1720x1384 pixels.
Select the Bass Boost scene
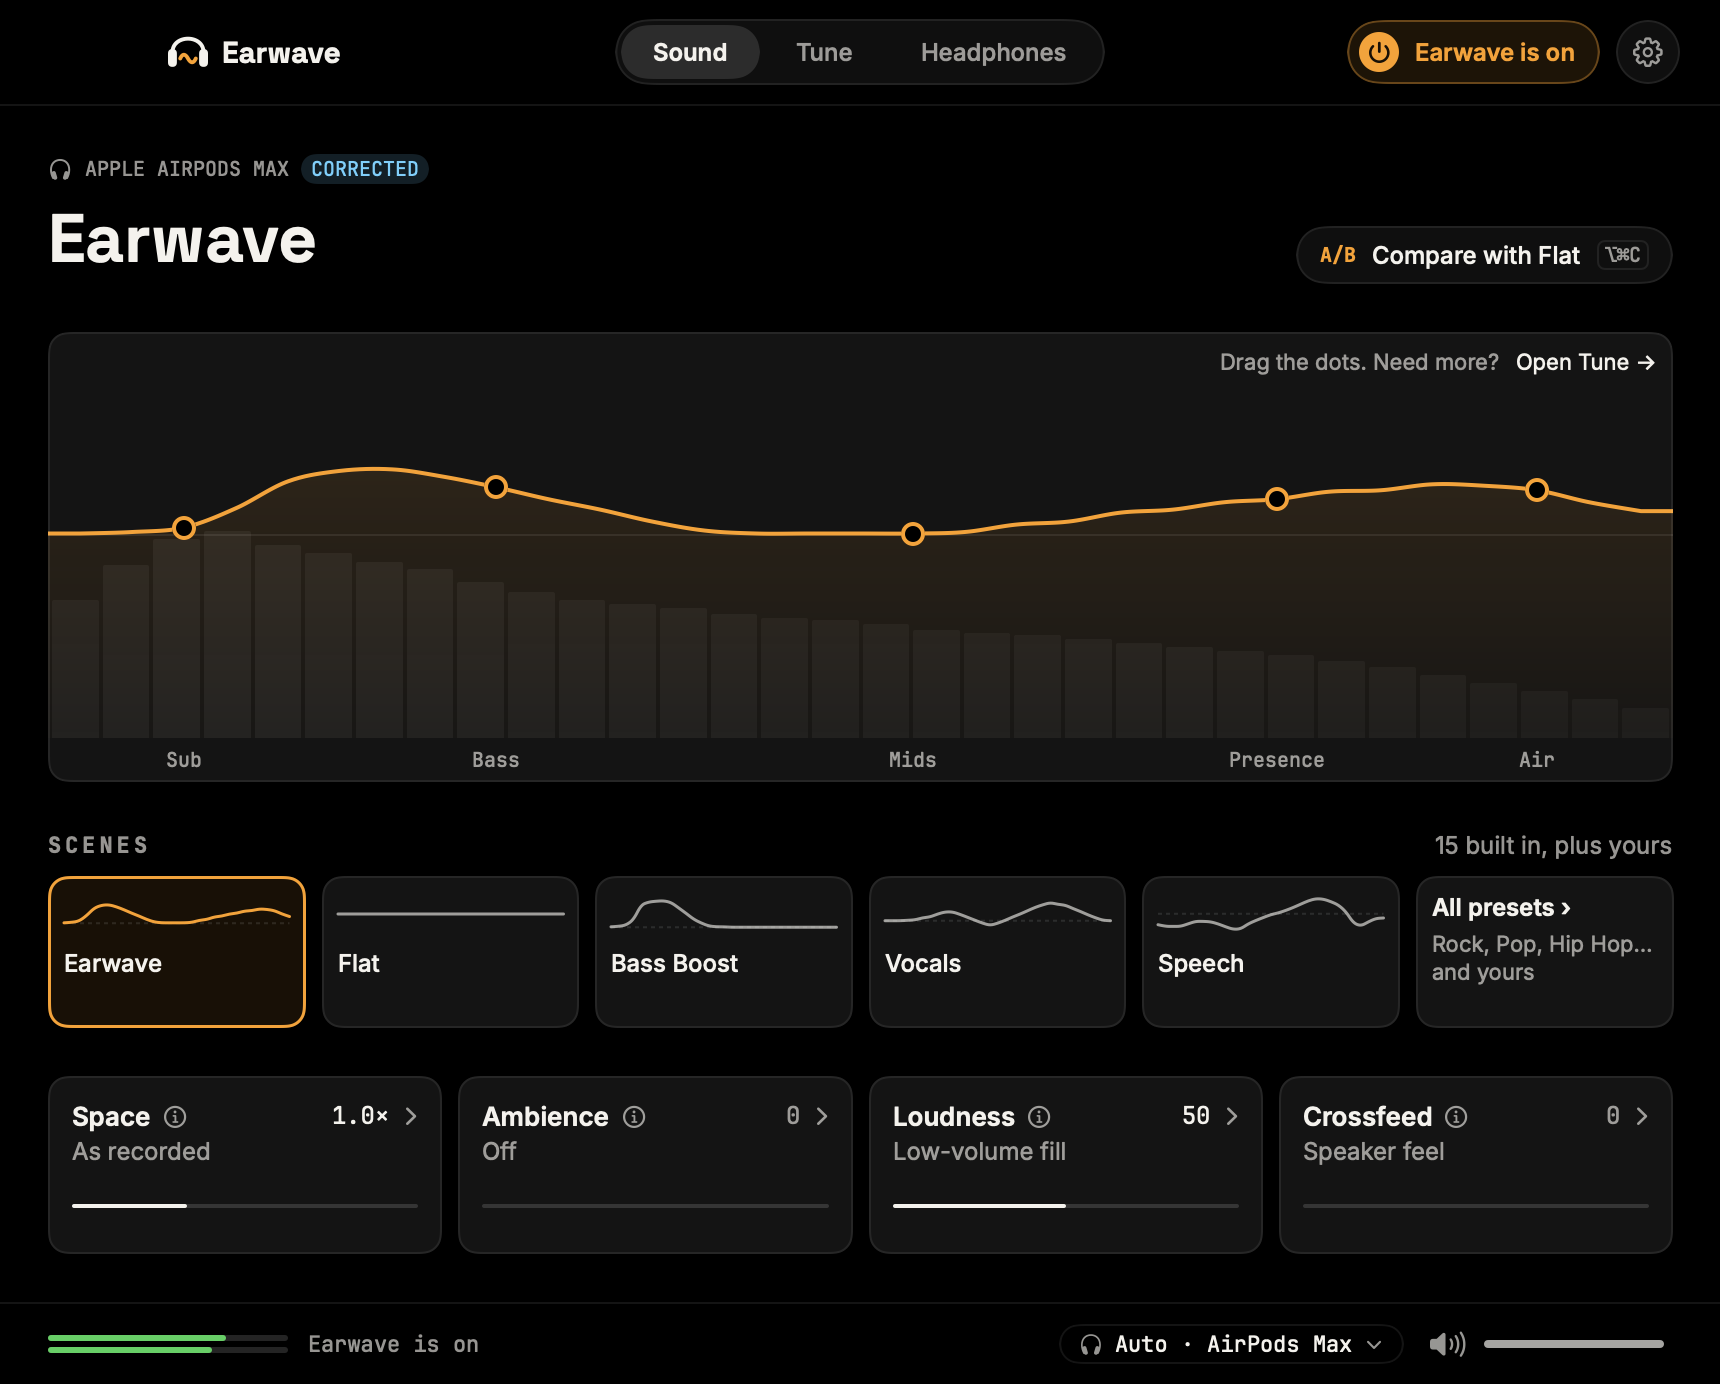(724, 952)
